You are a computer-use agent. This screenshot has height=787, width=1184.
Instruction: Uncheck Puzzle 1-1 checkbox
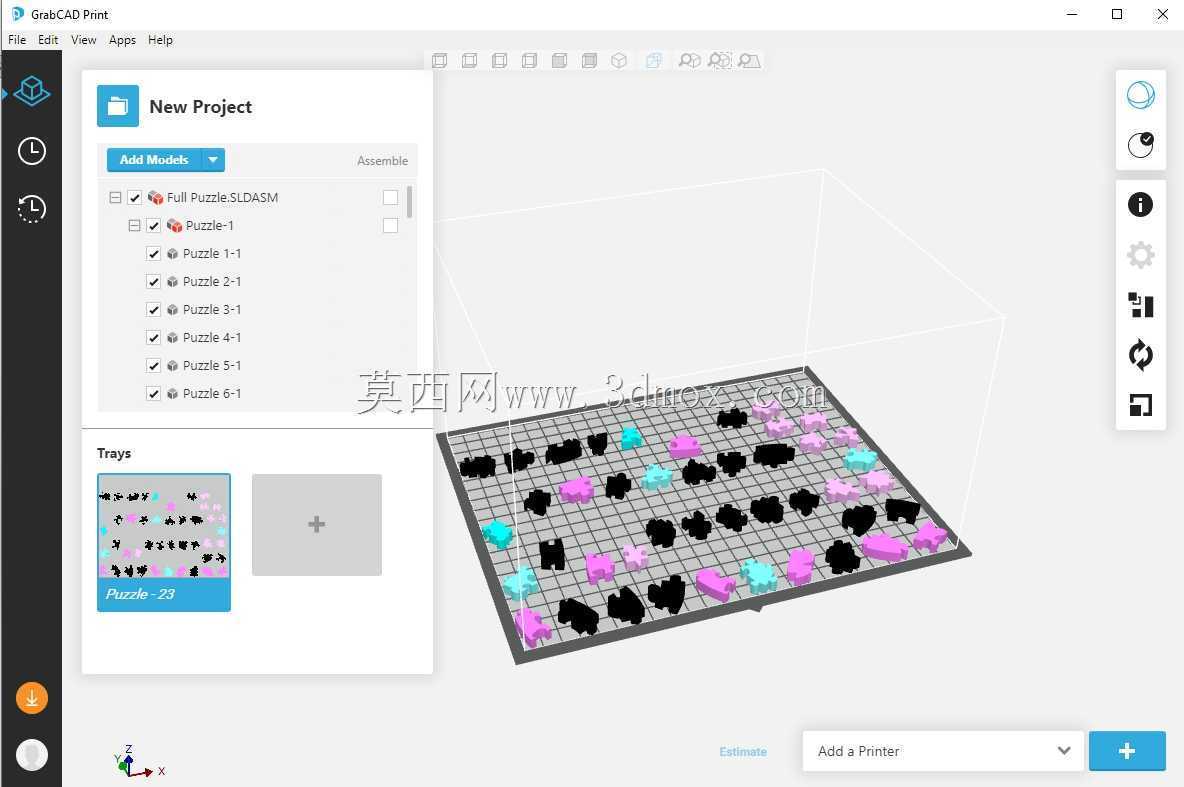(x=153, y=254)
